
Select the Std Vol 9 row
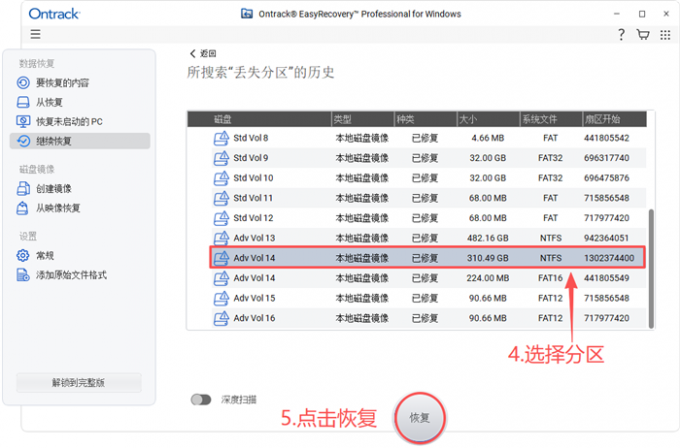[429, 158]
